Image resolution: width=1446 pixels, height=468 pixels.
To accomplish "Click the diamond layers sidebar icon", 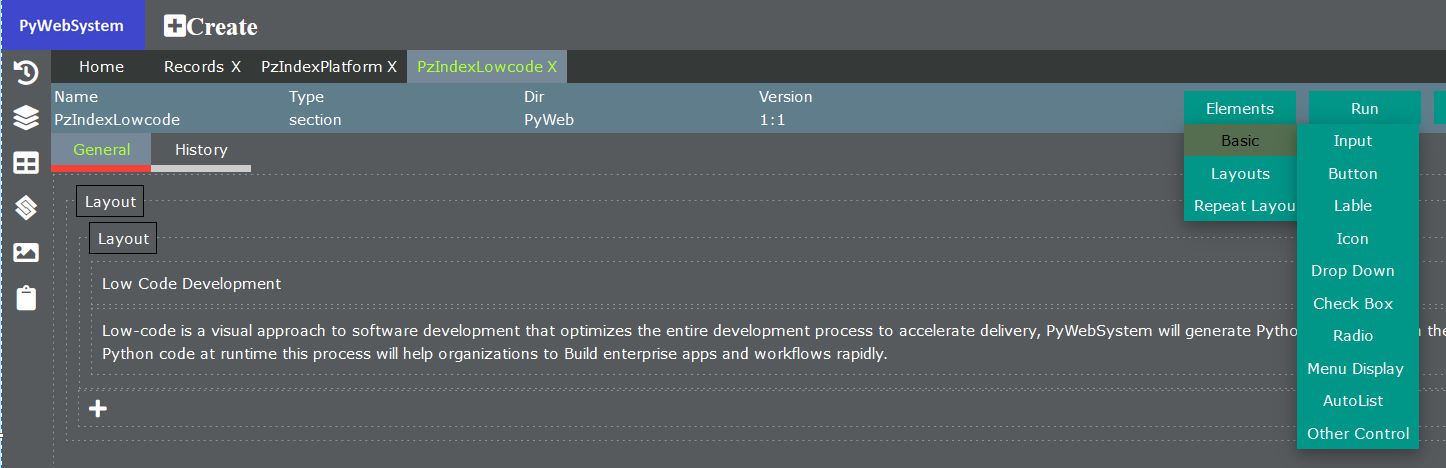I will point(26,208).
